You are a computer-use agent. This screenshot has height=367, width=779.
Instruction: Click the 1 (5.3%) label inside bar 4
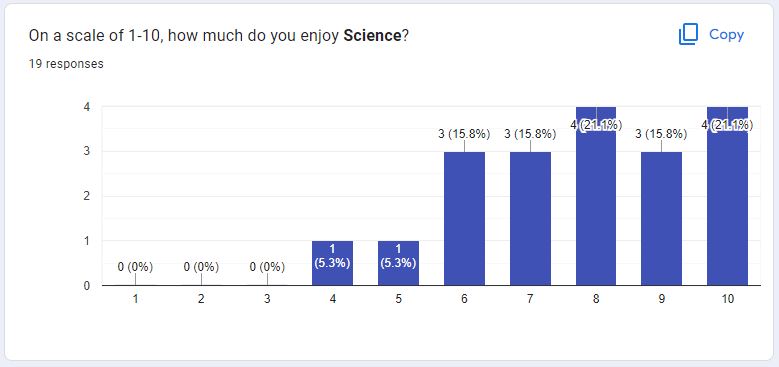pyautogui.click(x=332, y=256)
